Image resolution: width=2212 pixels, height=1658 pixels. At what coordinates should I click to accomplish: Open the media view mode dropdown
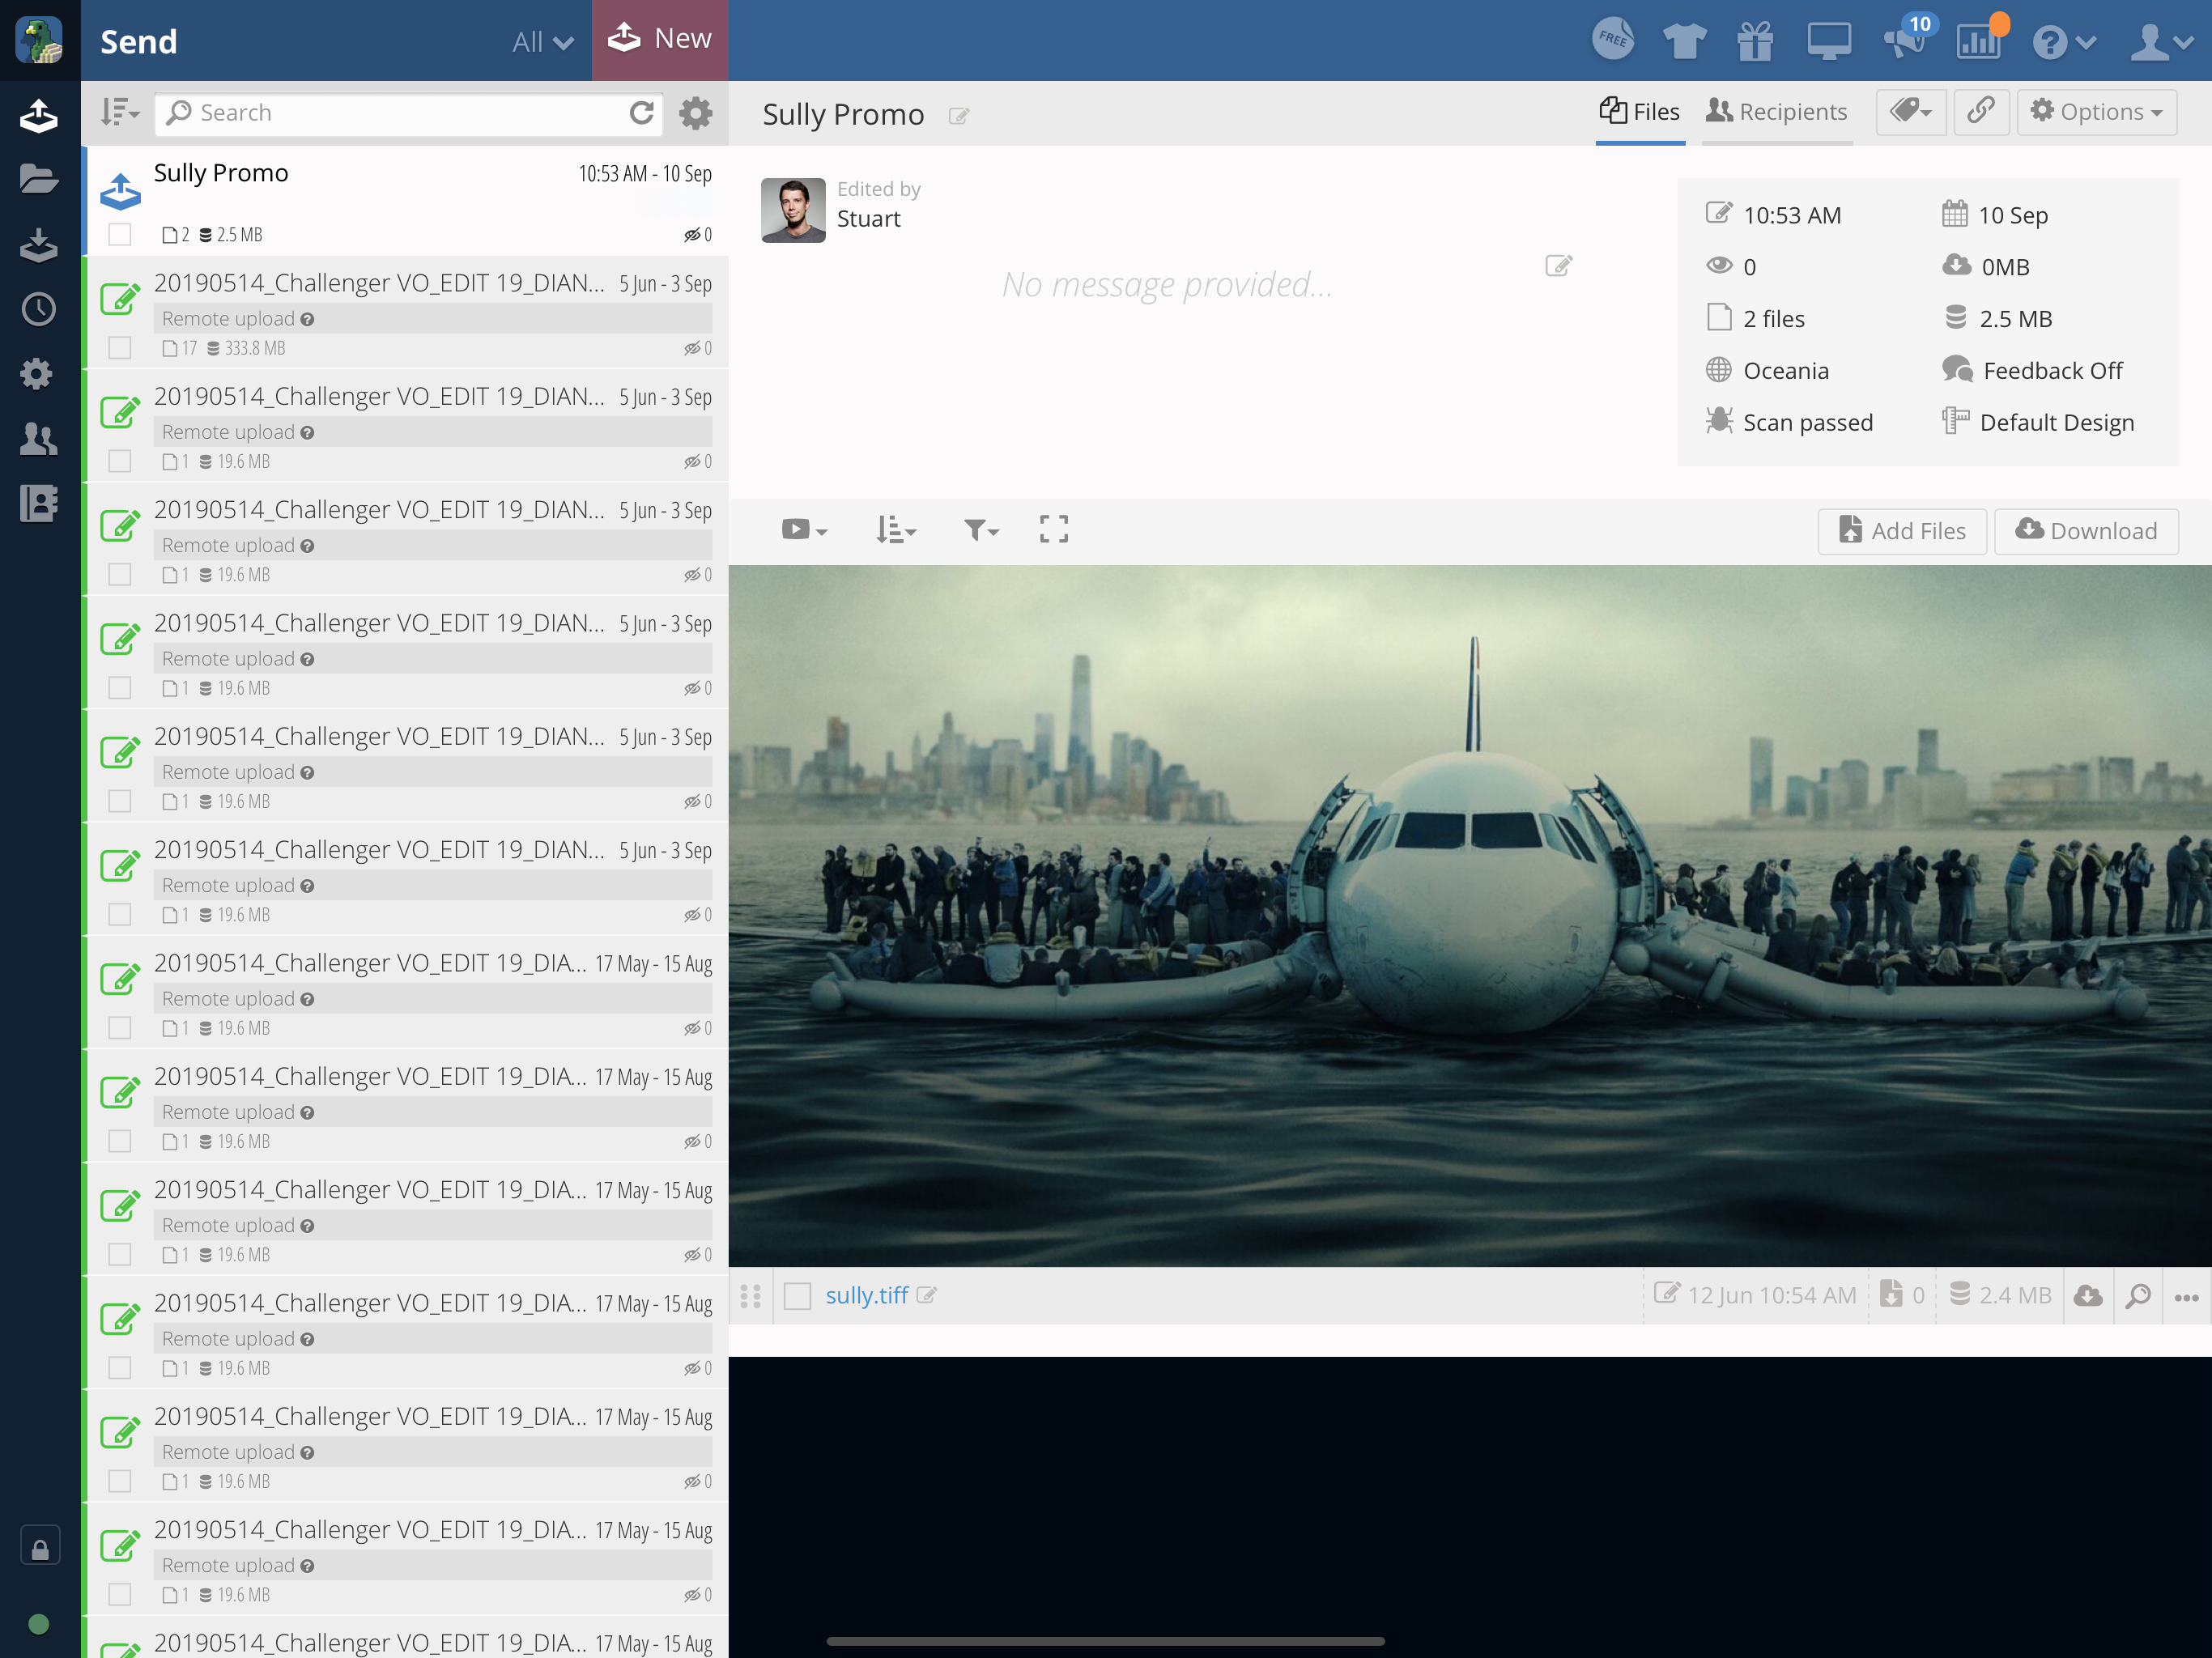[804, 529]
